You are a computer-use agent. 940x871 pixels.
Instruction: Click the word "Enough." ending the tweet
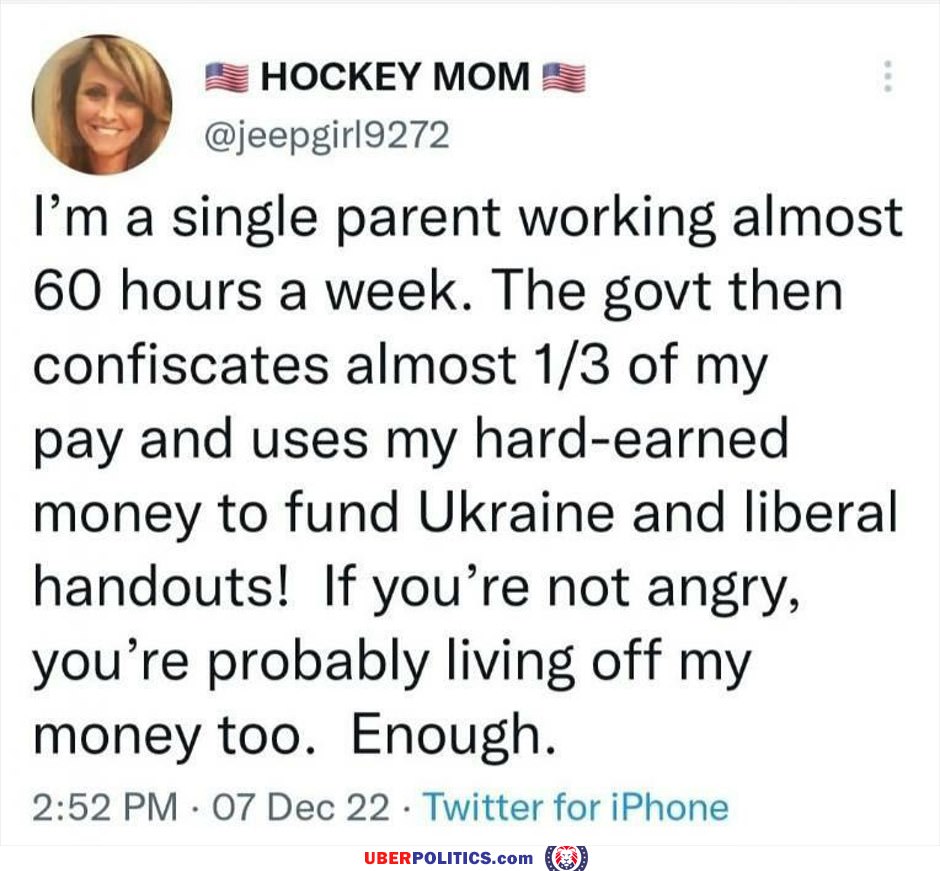click(x=451, y=735)
